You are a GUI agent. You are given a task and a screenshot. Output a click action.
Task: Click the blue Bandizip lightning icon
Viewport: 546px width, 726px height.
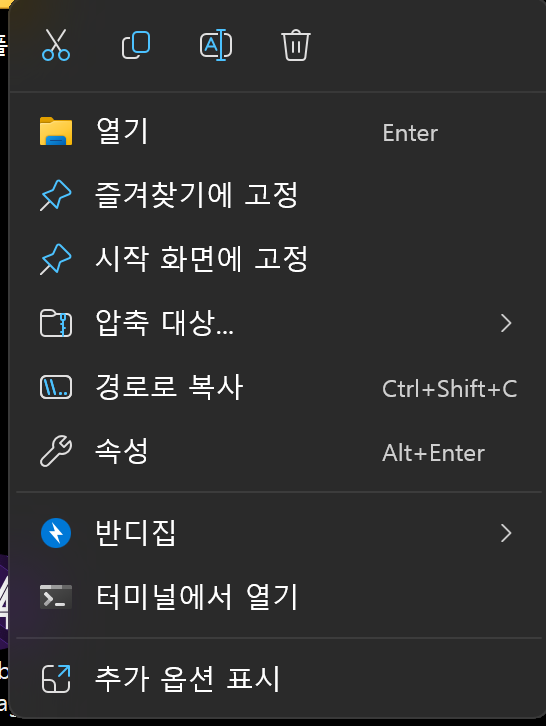click(x=56, y=533)
